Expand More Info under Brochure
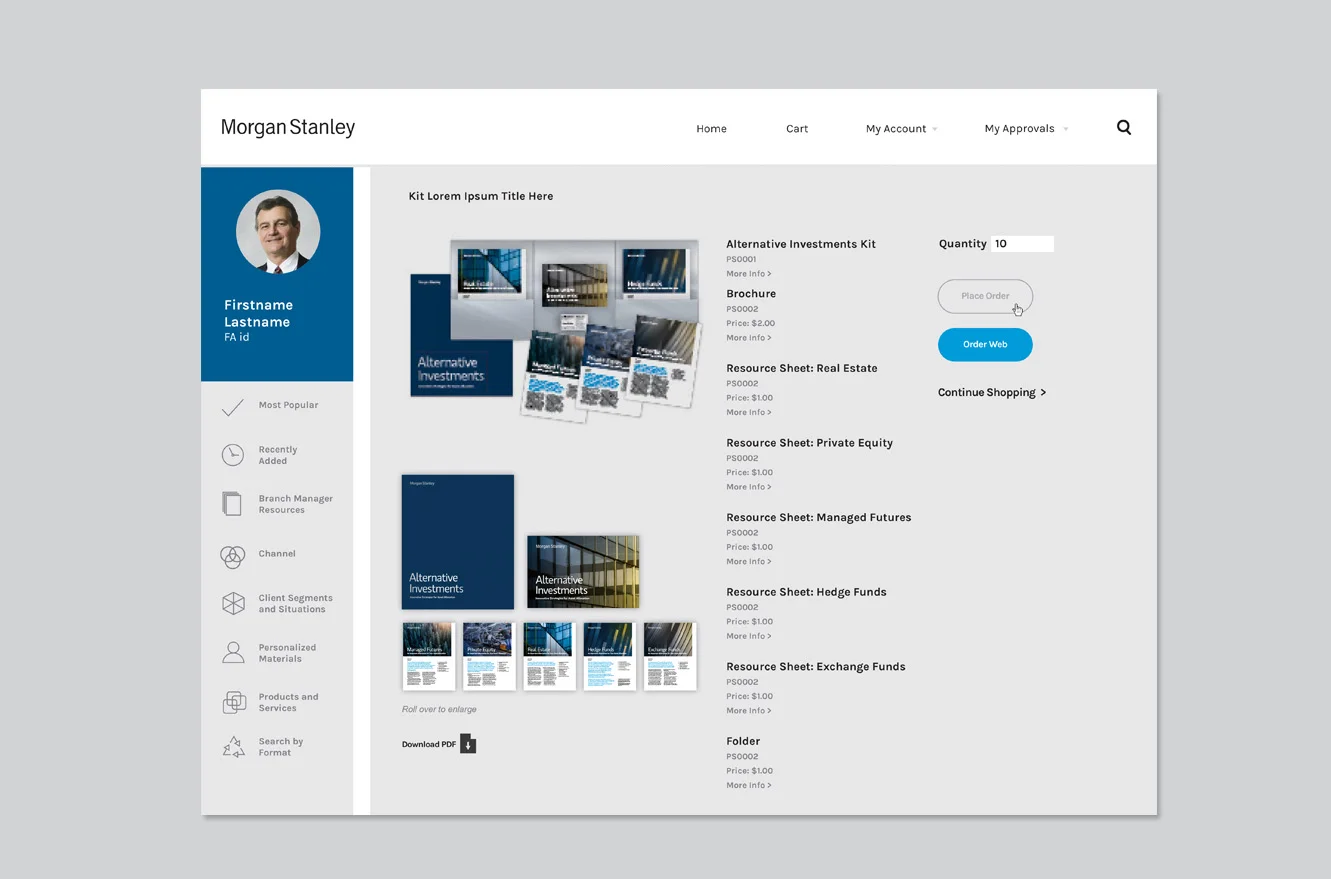 pos(749,338)
